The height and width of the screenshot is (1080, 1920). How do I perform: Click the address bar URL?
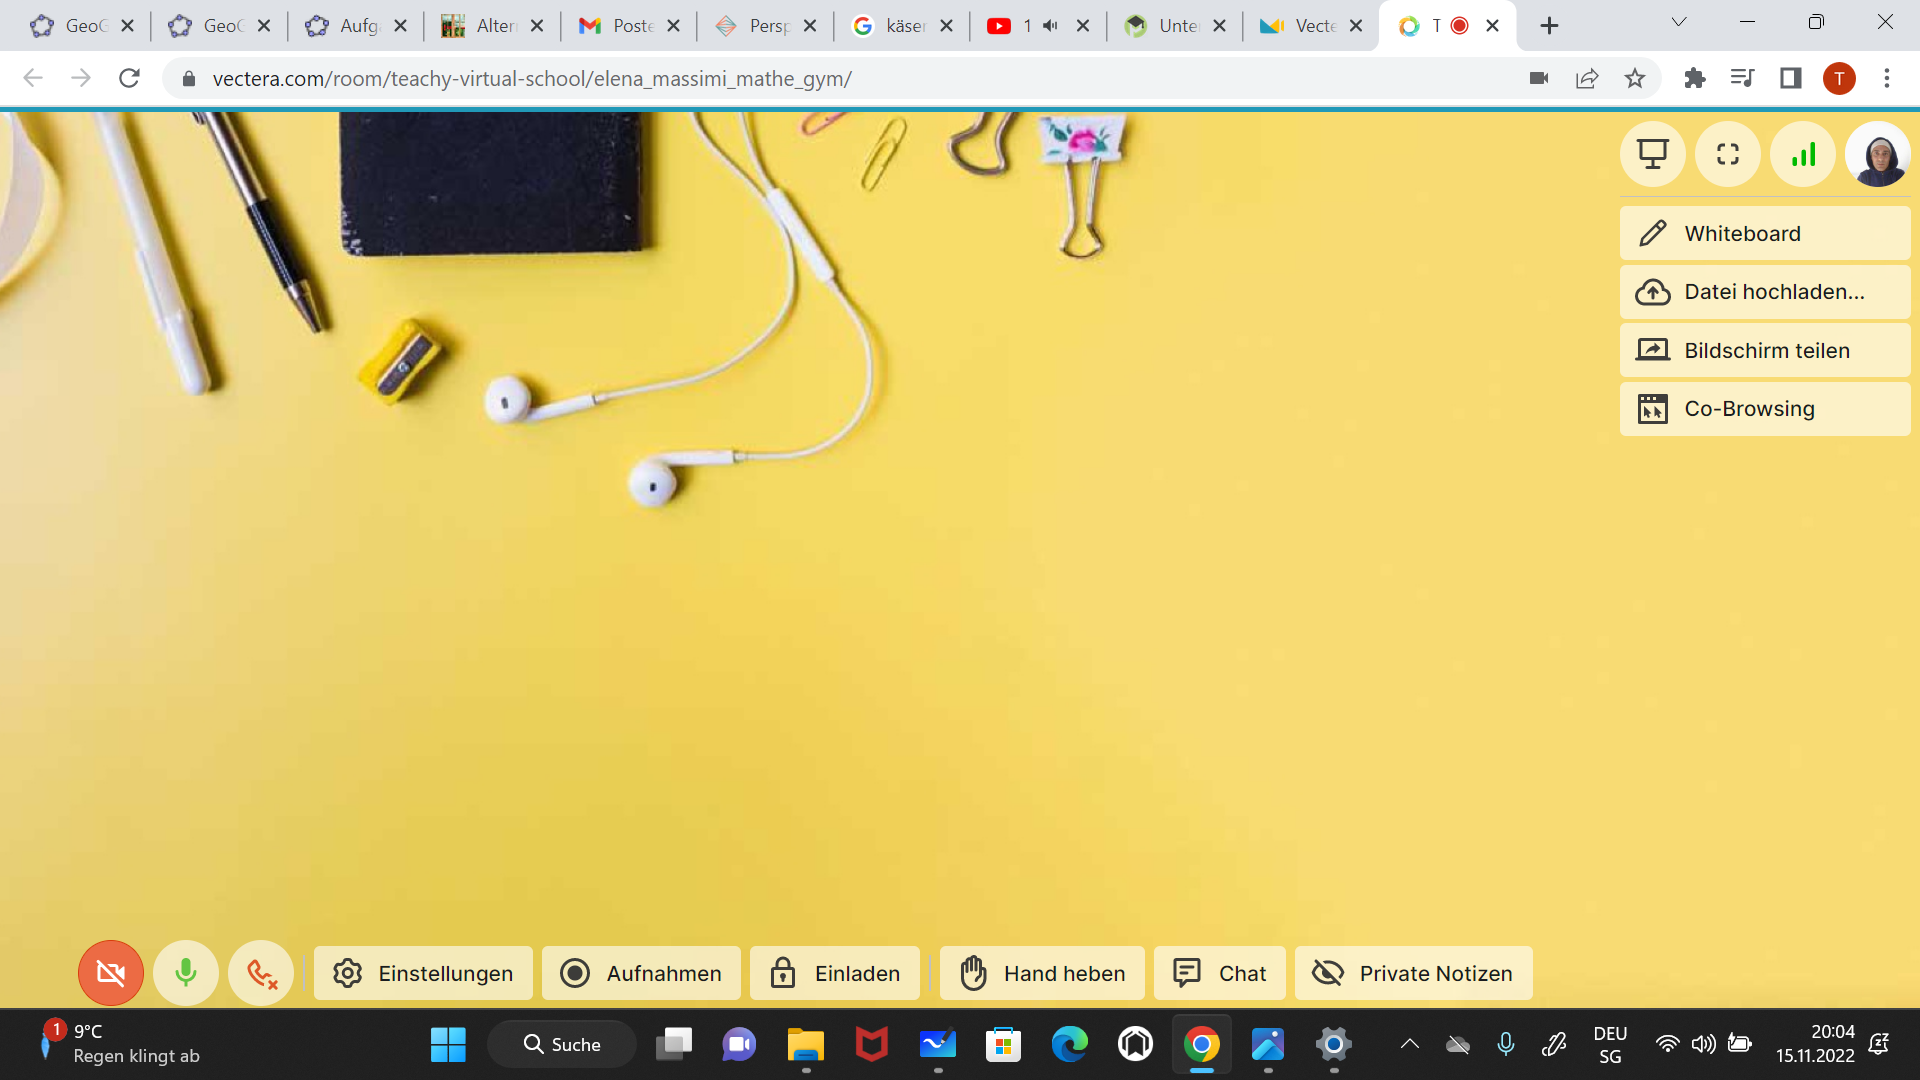coord(532,79)
